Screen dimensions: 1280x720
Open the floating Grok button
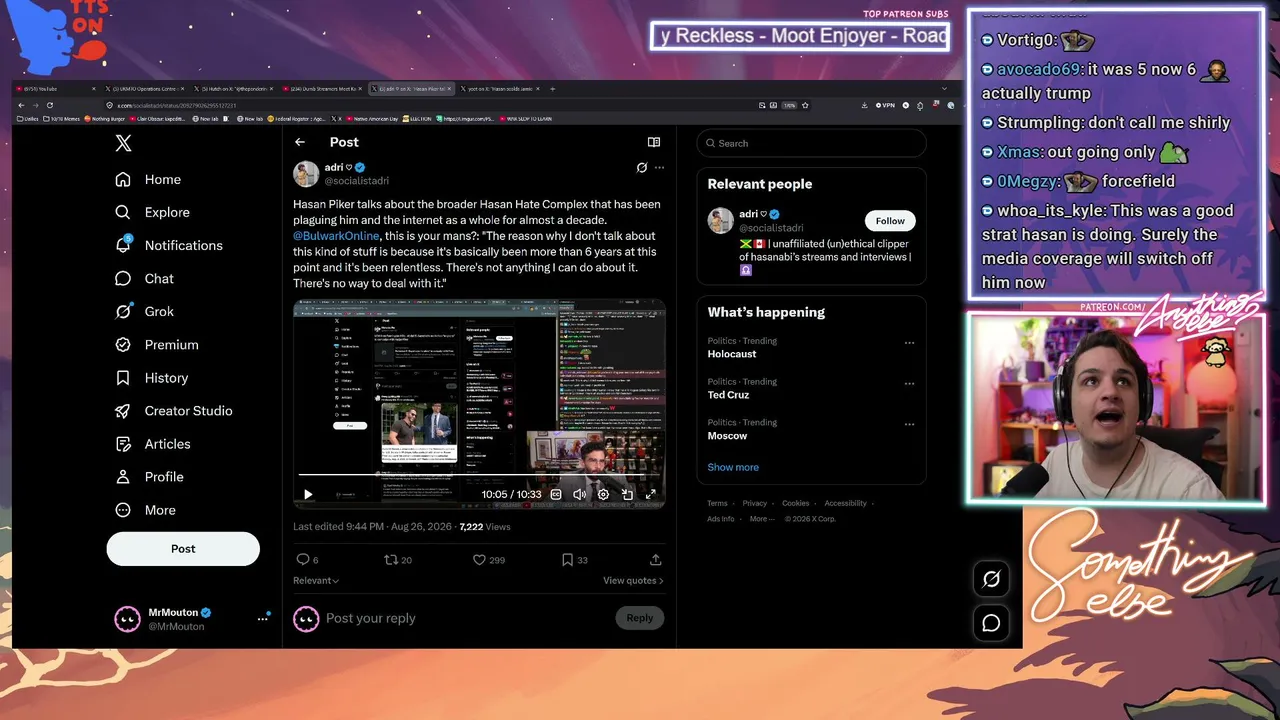pyautogui.click(x=991, y=579)
